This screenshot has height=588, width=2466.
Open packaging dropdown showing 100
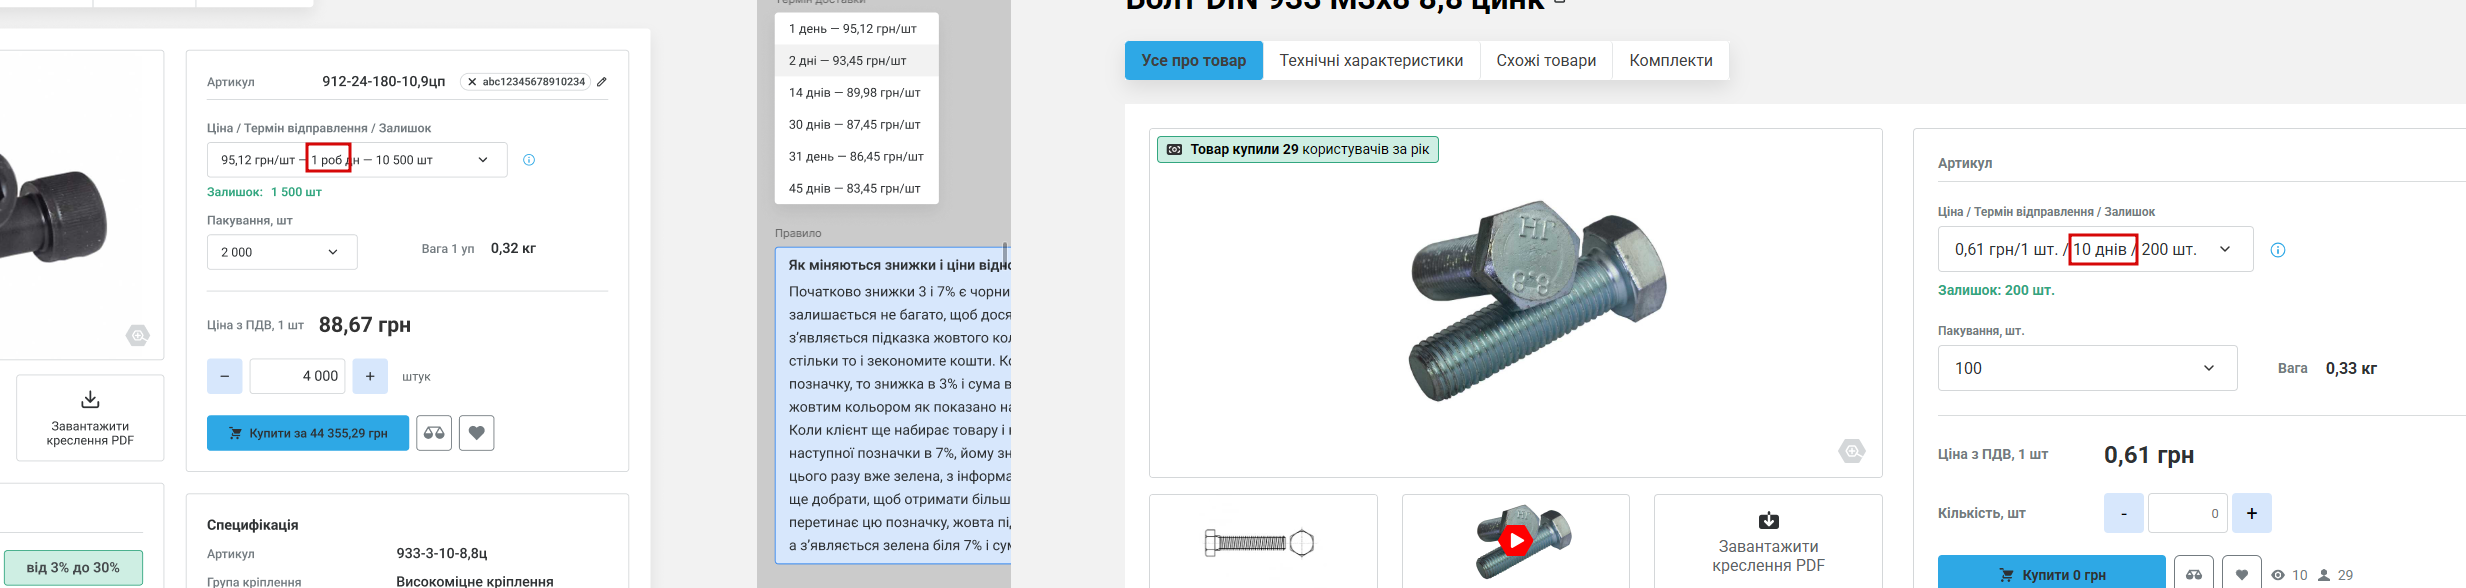[2087, 368]
